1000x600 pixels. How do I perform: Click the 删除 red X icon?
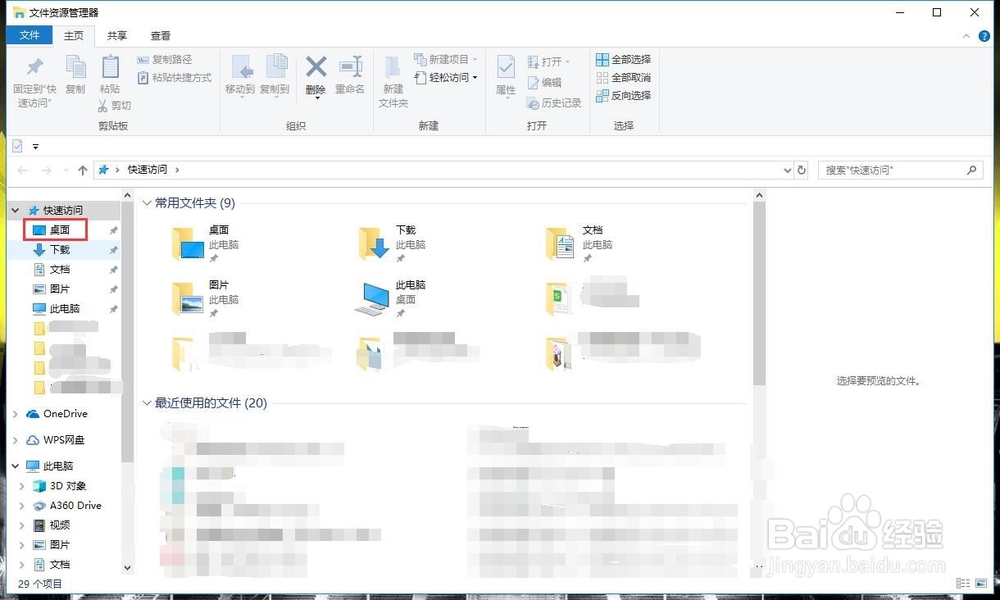click(316, 66)
